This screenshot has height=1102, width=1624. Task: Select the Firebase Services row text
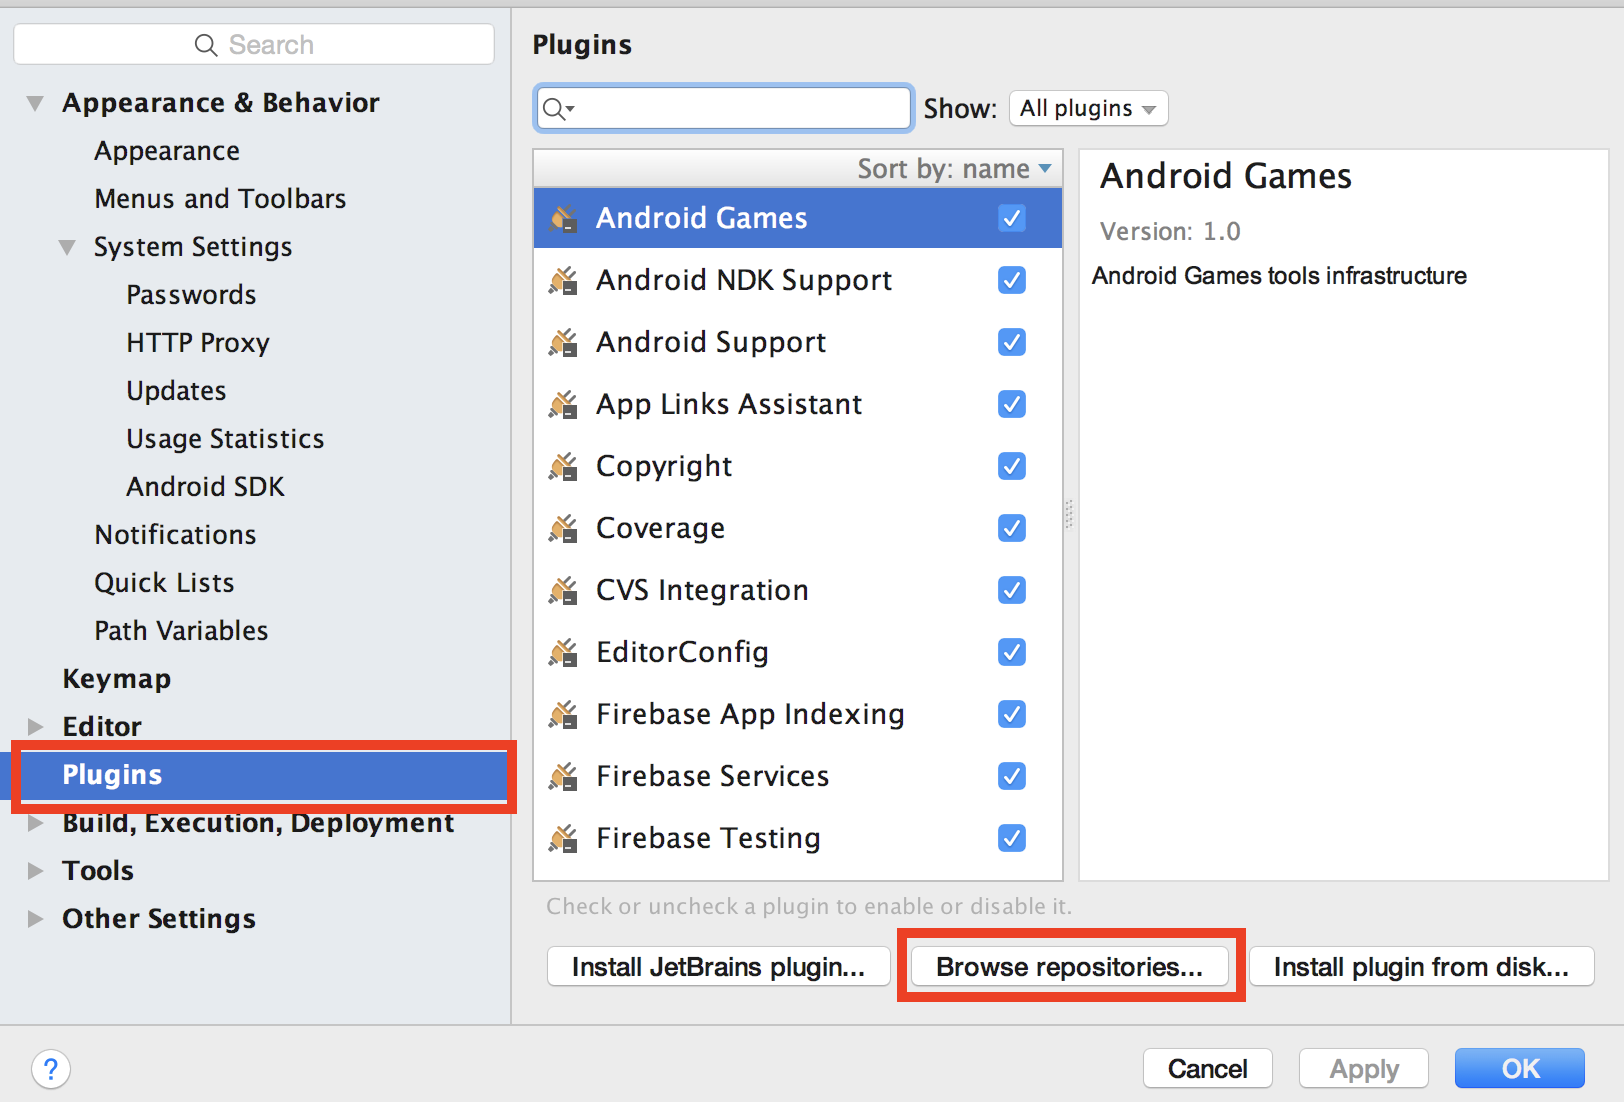click(712, 776)
